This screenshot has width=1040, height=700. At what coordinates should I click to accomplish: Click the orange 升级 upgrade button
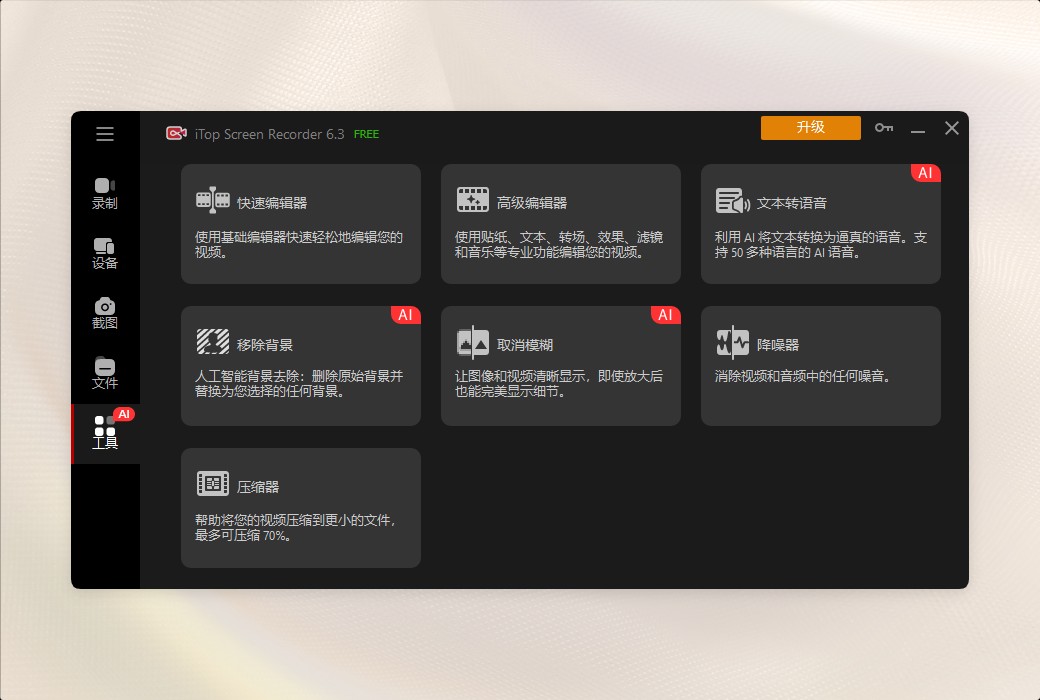pos(810,128)
